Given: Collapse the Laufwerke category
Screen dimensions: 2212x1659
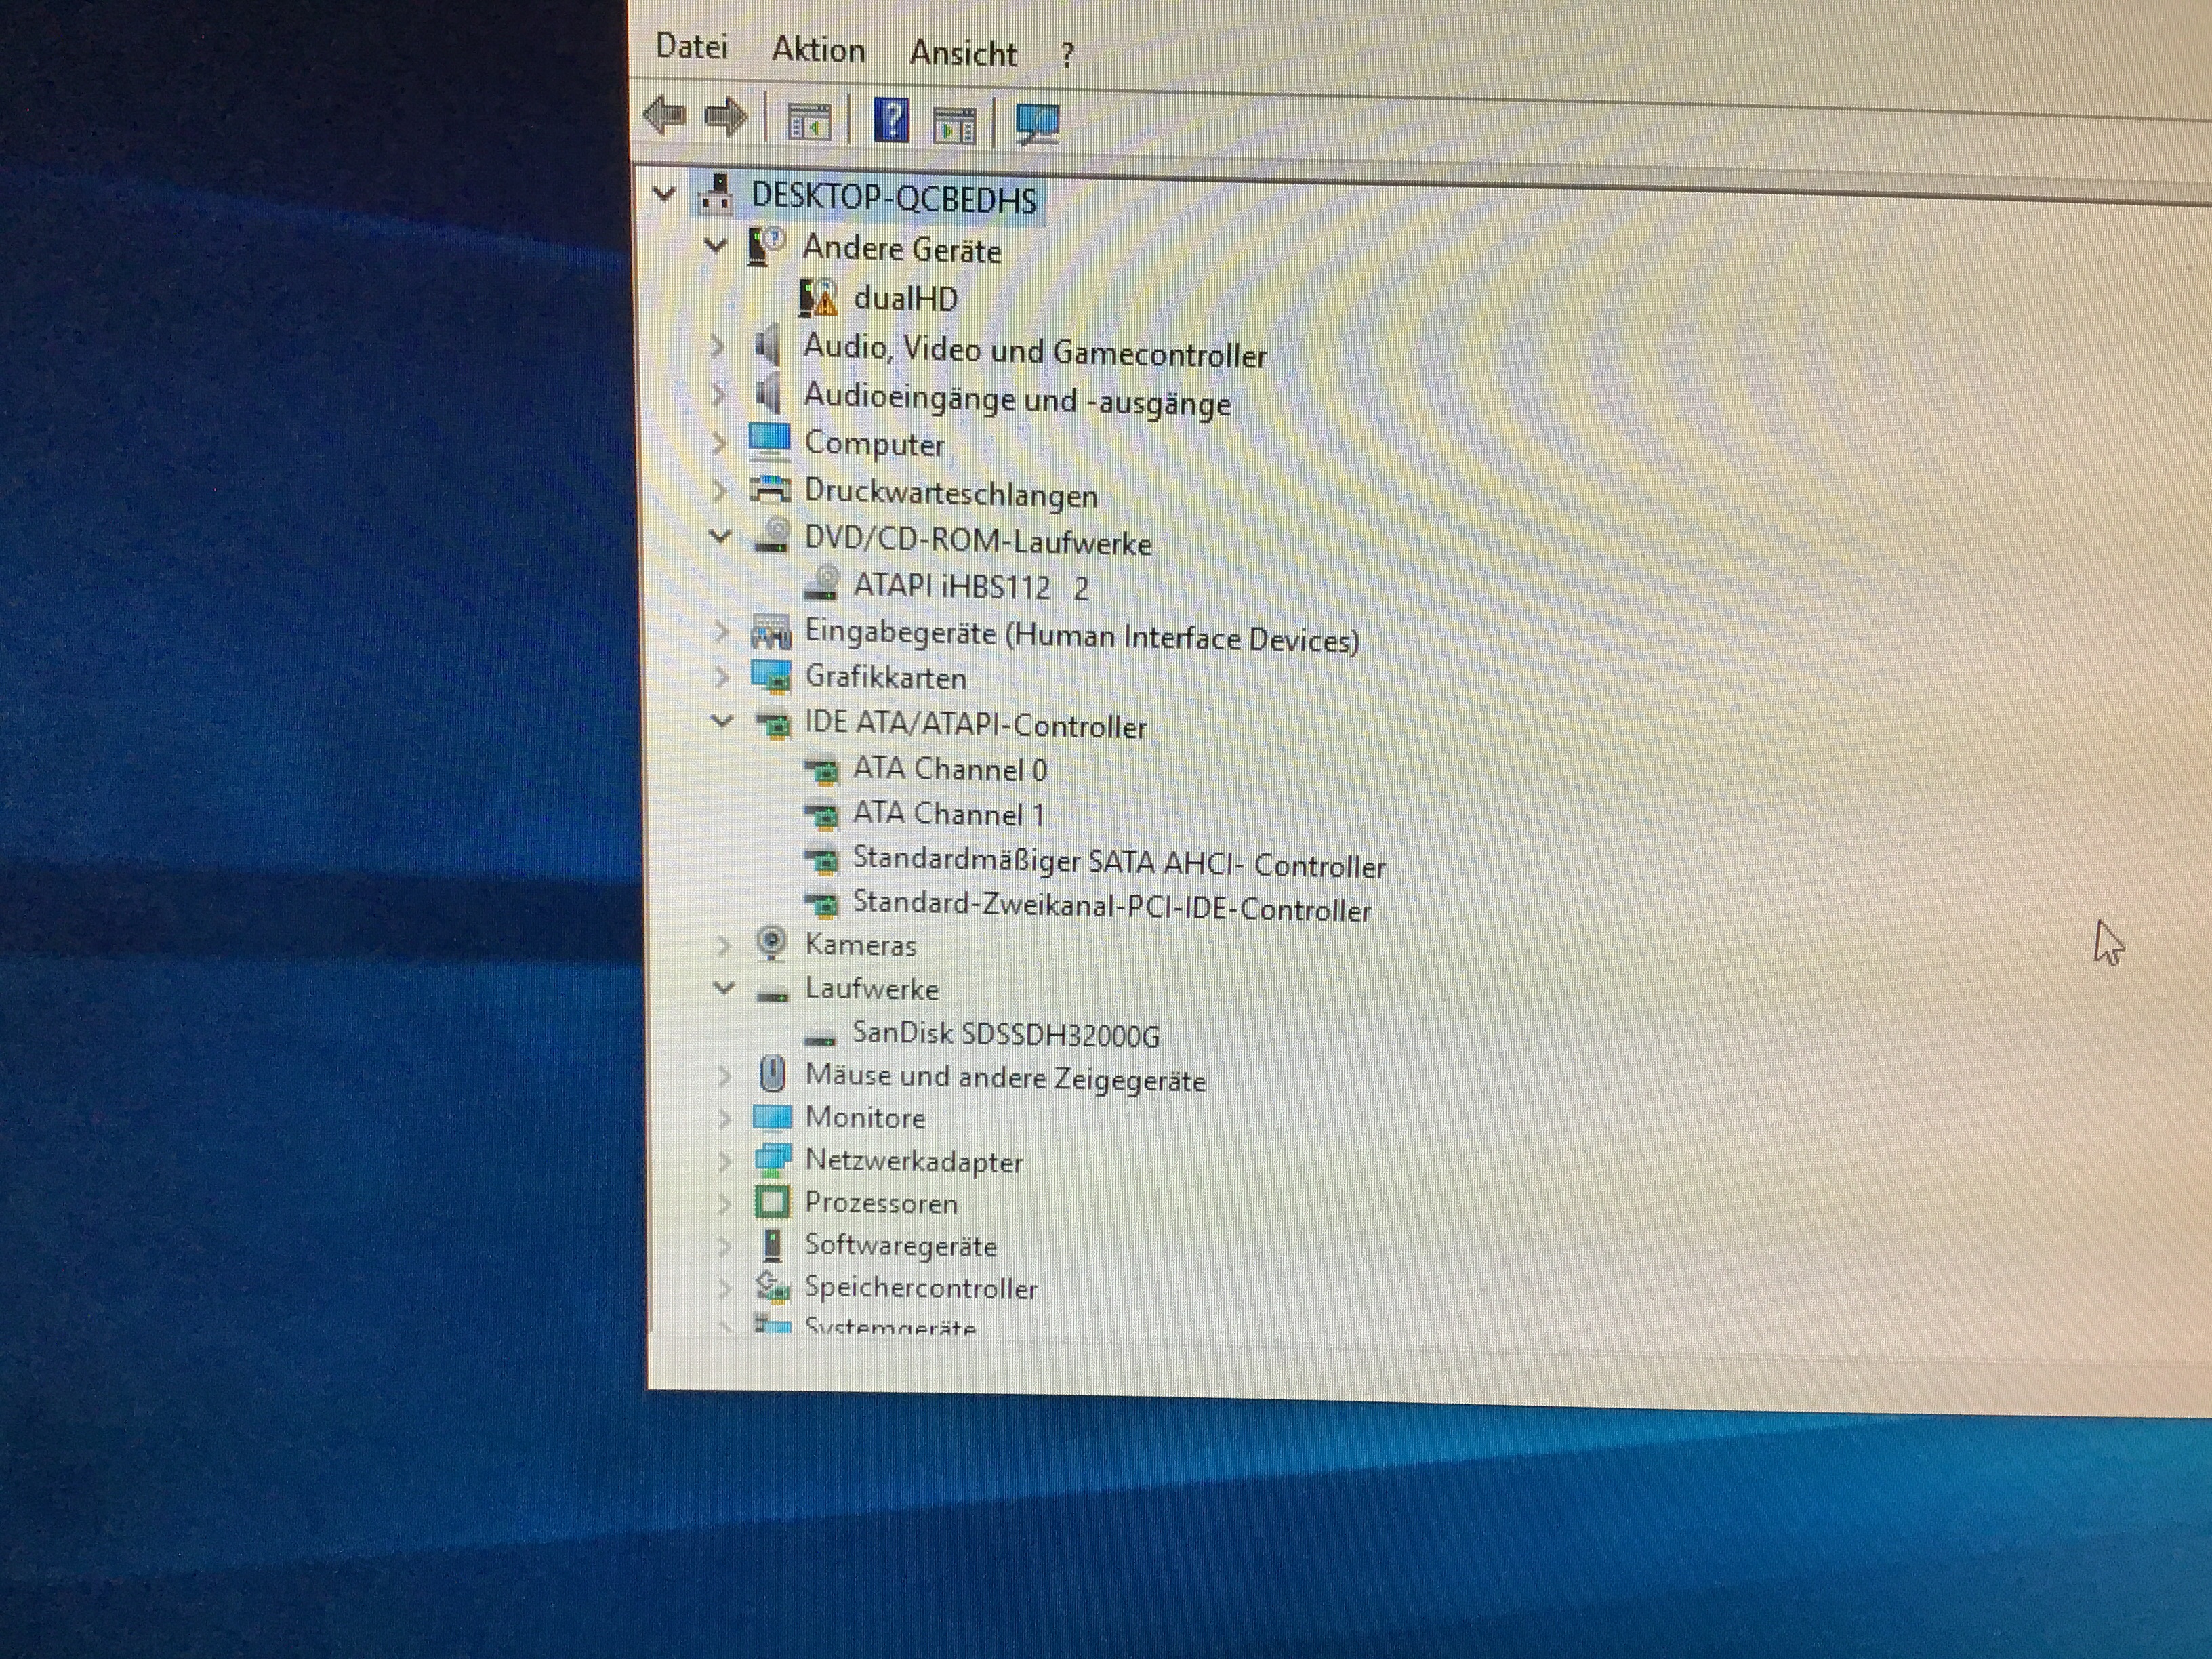Looking at the screenshot, I should [724, 988].
